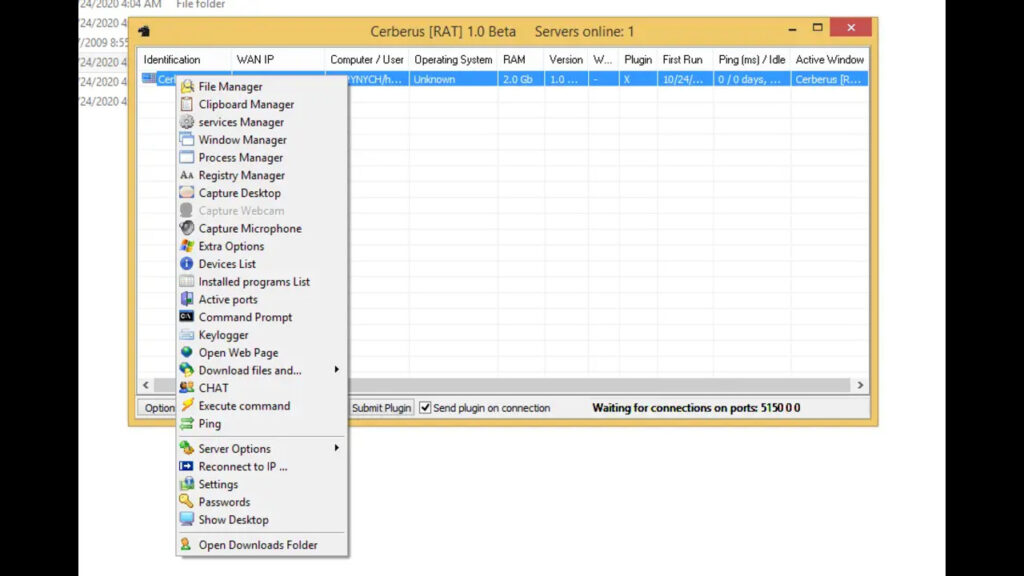Click the 2.0 Gb RAM cell
The height and width of the screenshot is (576, 1024).
pyautogui.click(x=520, y=79)
